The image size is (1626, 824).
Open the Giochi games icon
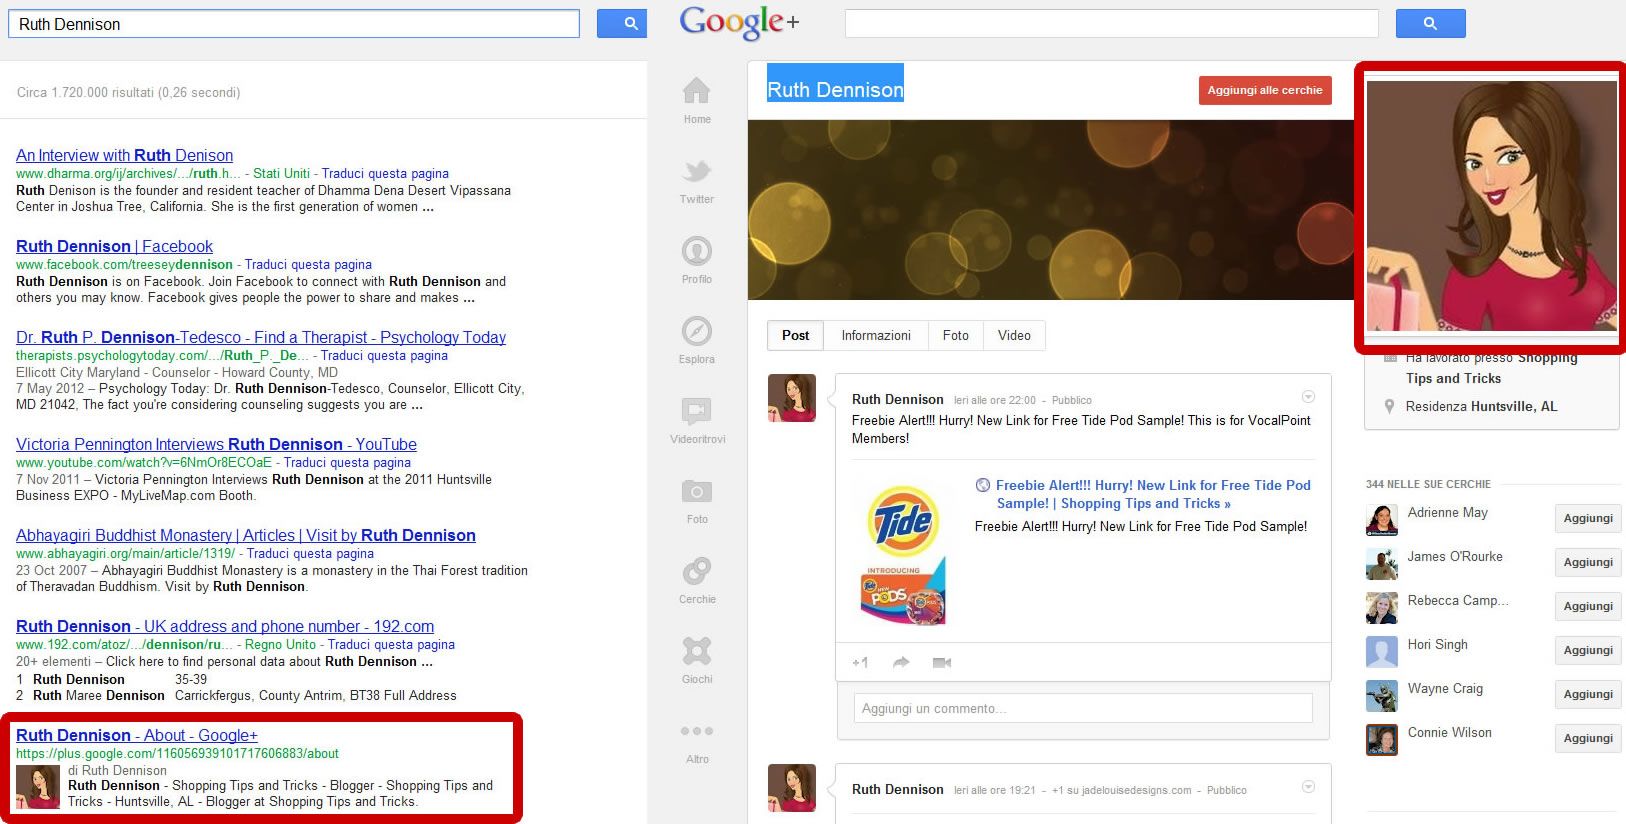[697, 651]
